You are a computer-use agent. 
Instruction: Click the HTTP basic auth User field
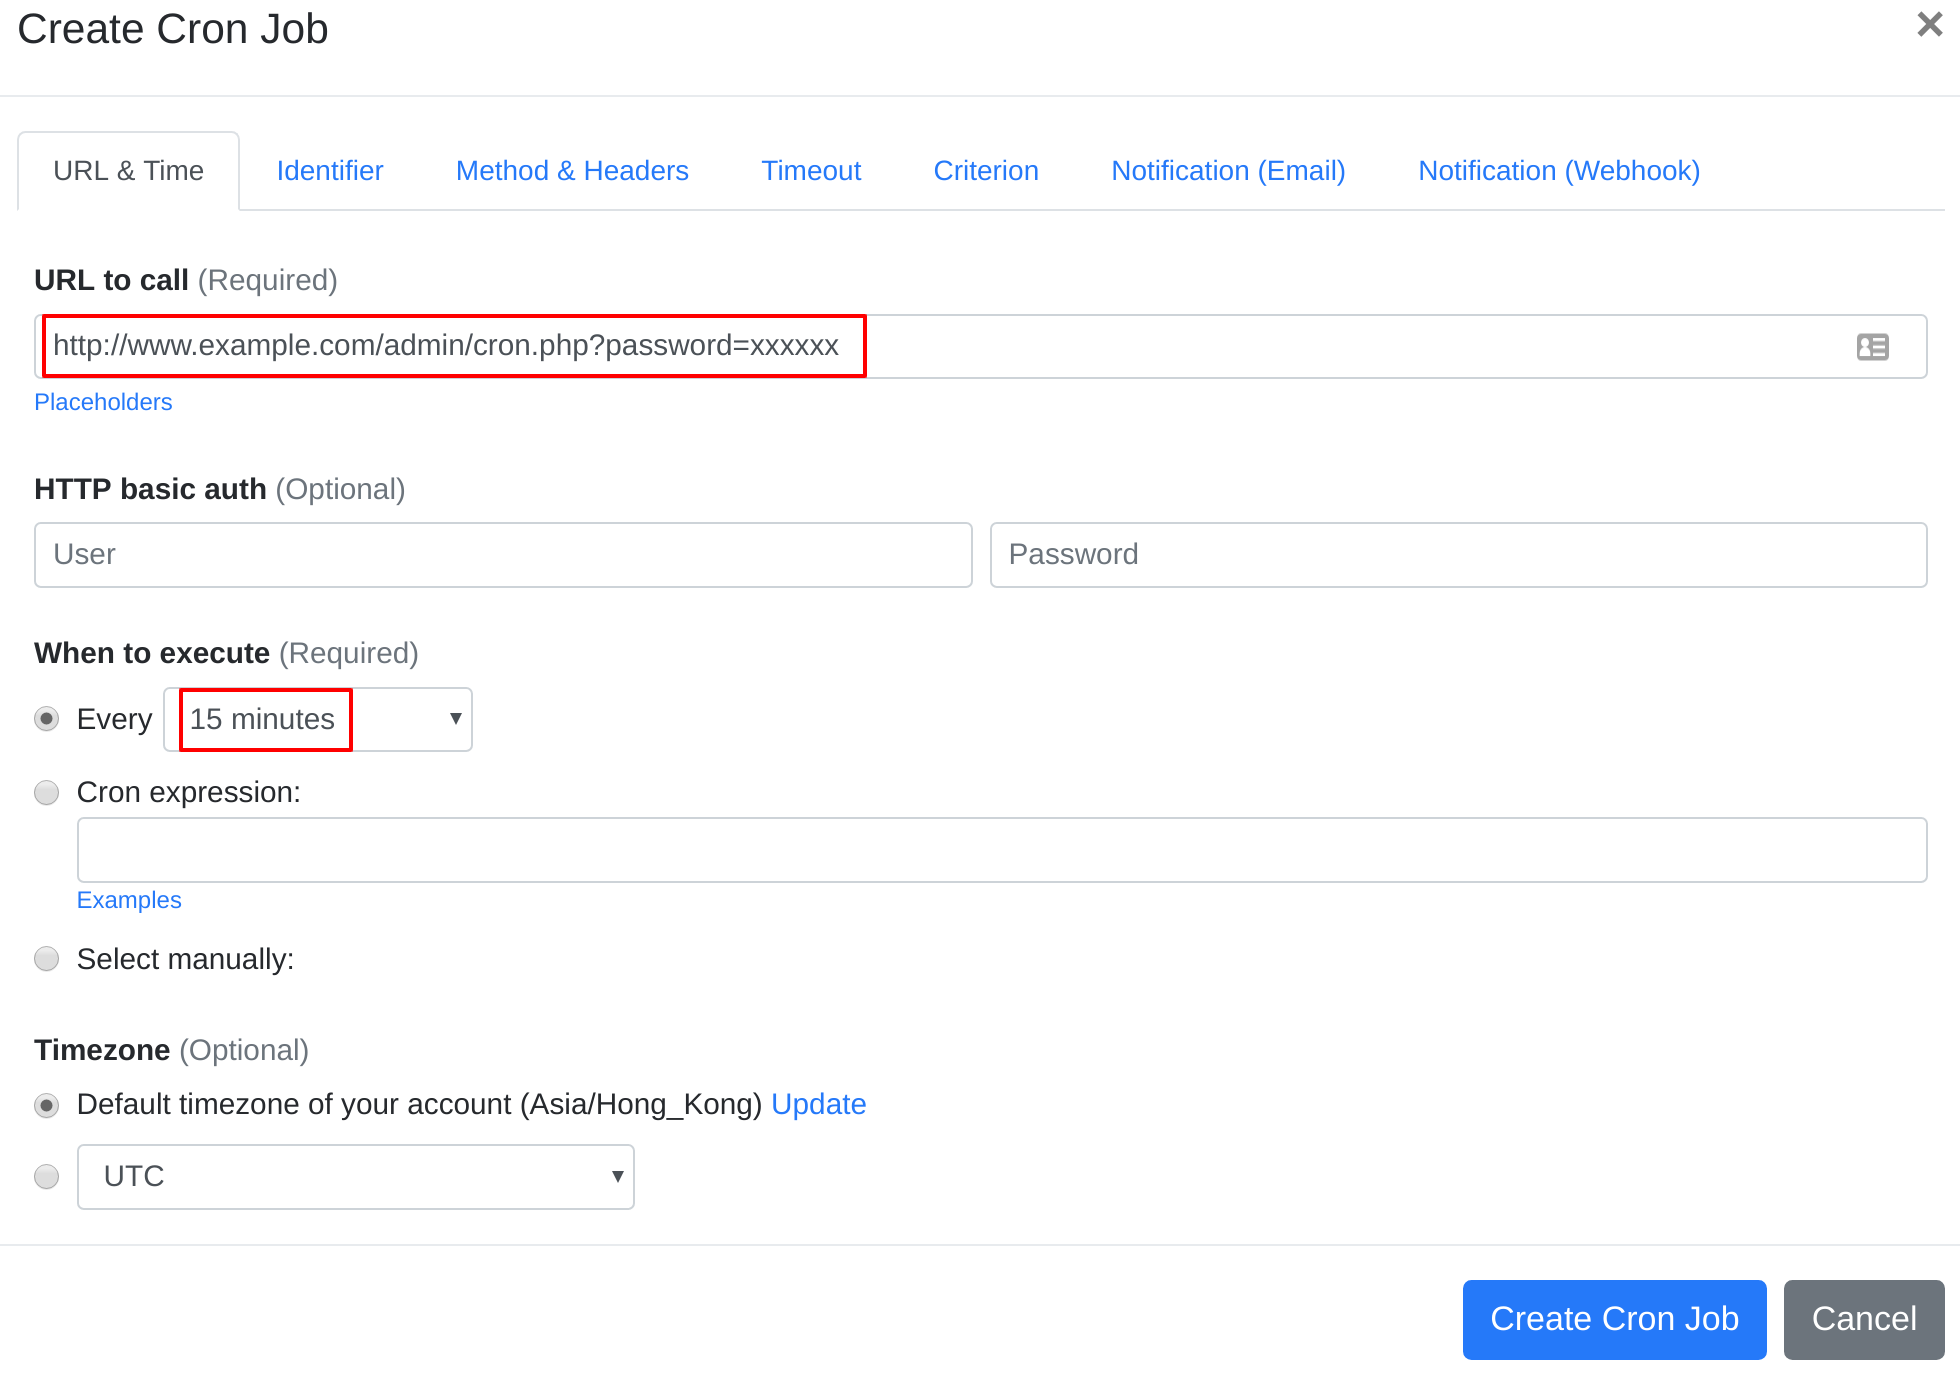coord(505,554)
